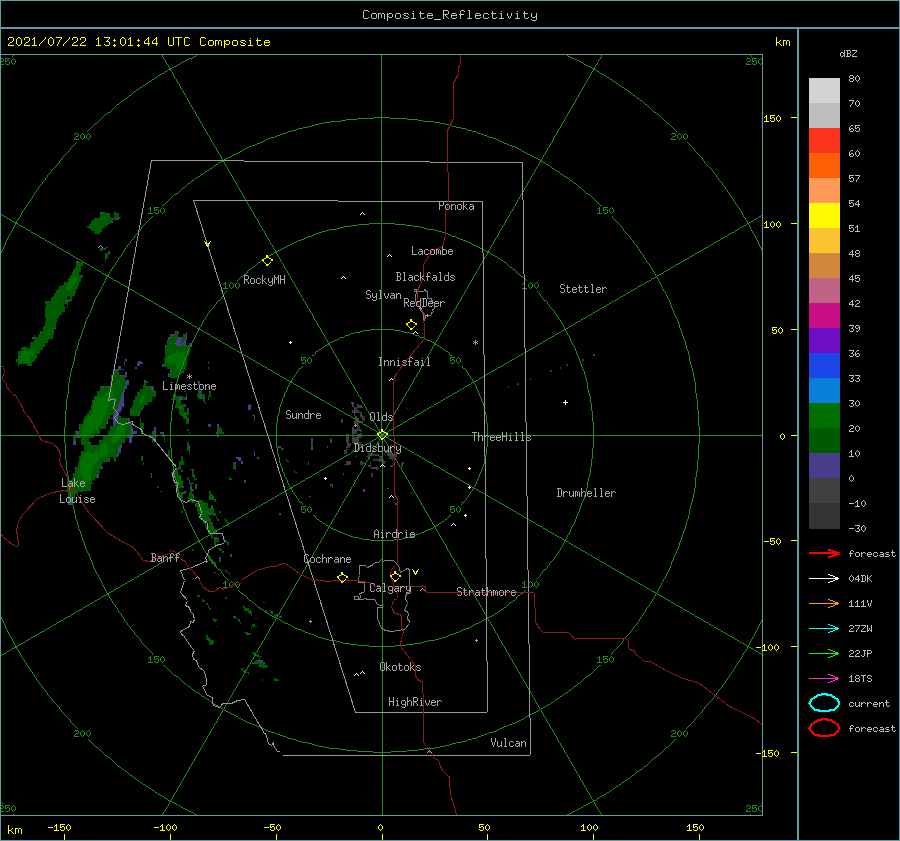900x841 pixels.
Task: Click the asterisk marker above Limestone
Action: pos(189,377)
